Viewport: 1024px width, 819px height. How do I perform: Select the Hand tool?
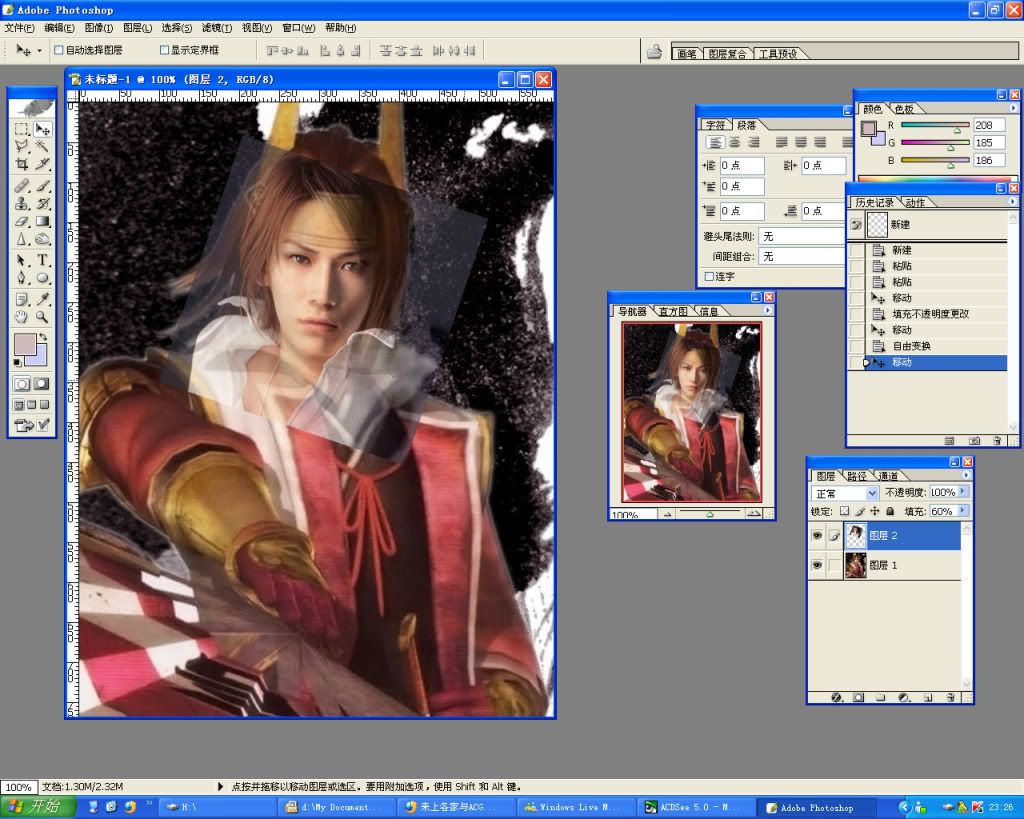pos(21,316)
